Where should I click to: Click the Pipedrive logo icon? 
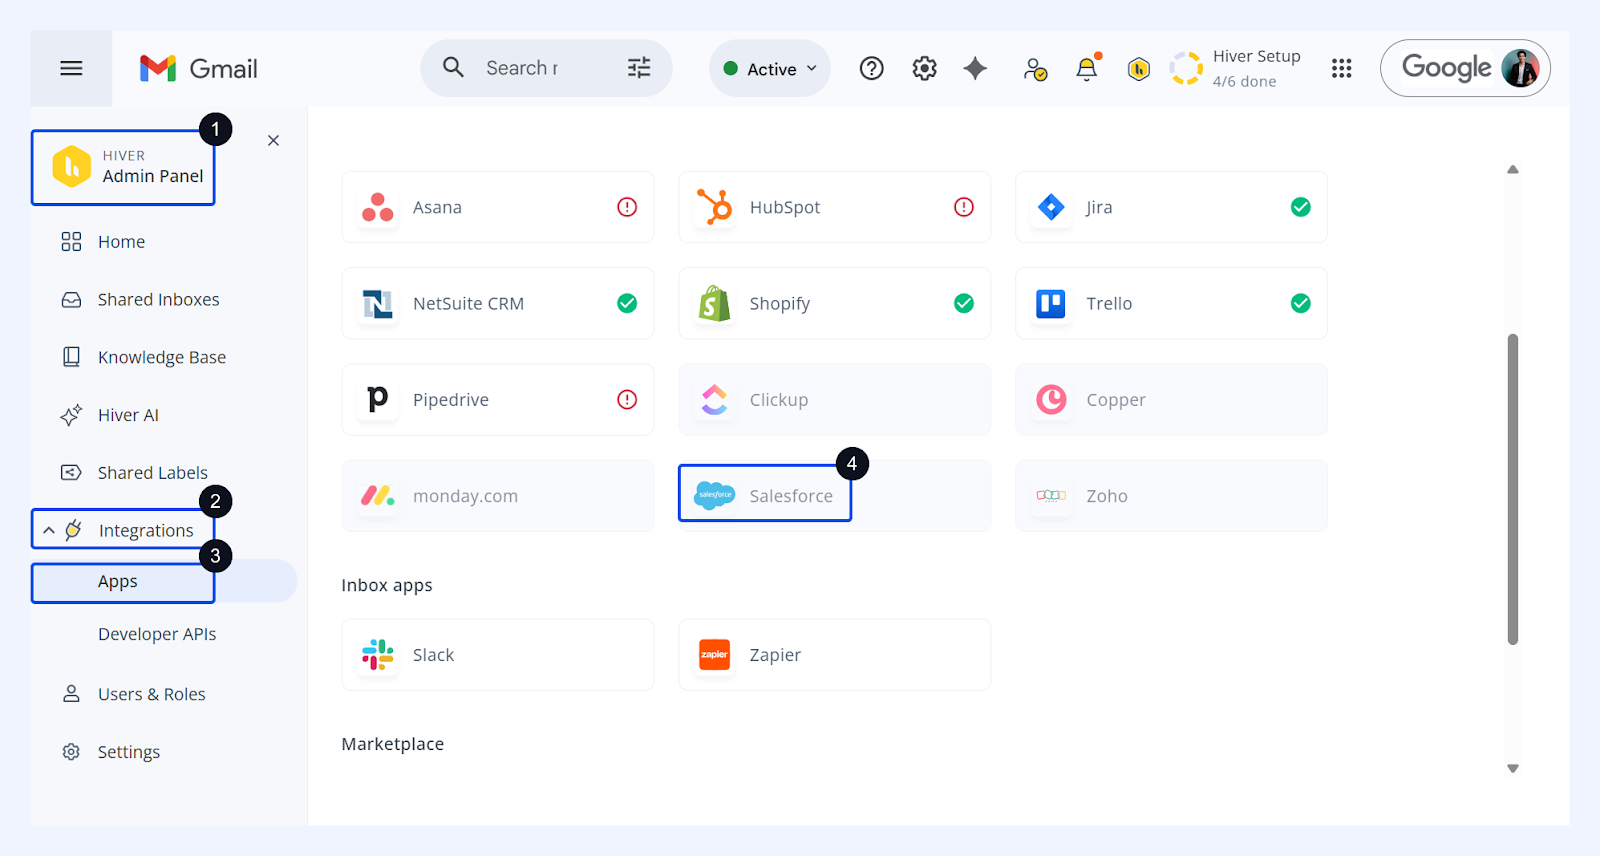pos(378,399)
